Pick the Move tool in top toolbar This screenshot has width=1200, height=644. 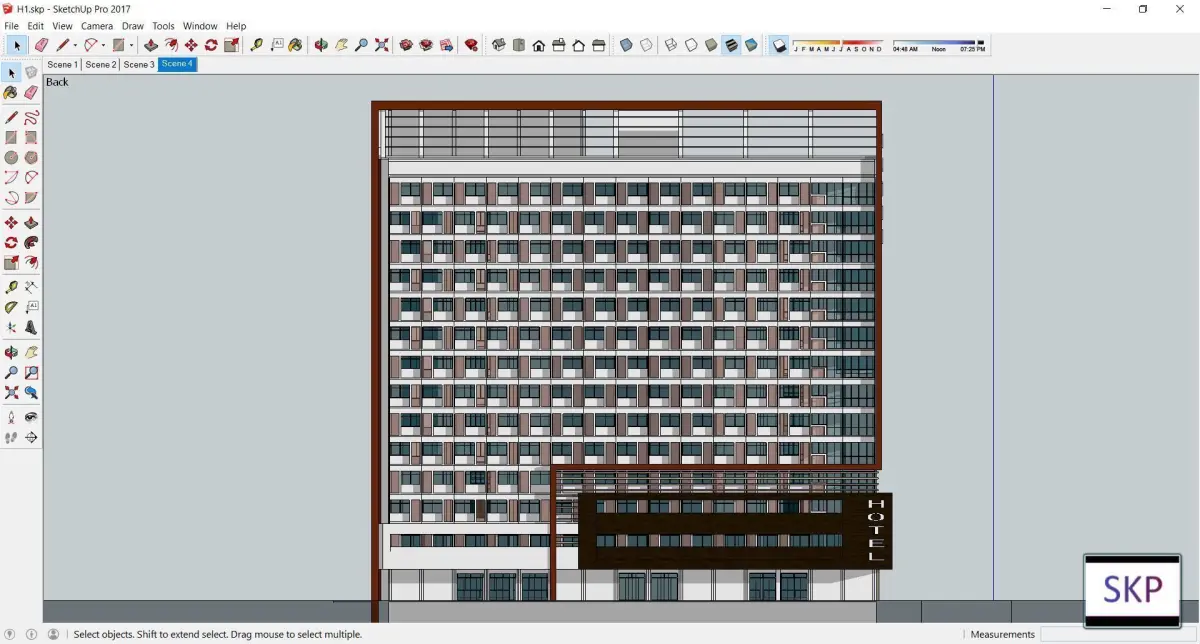click(191, 45)
